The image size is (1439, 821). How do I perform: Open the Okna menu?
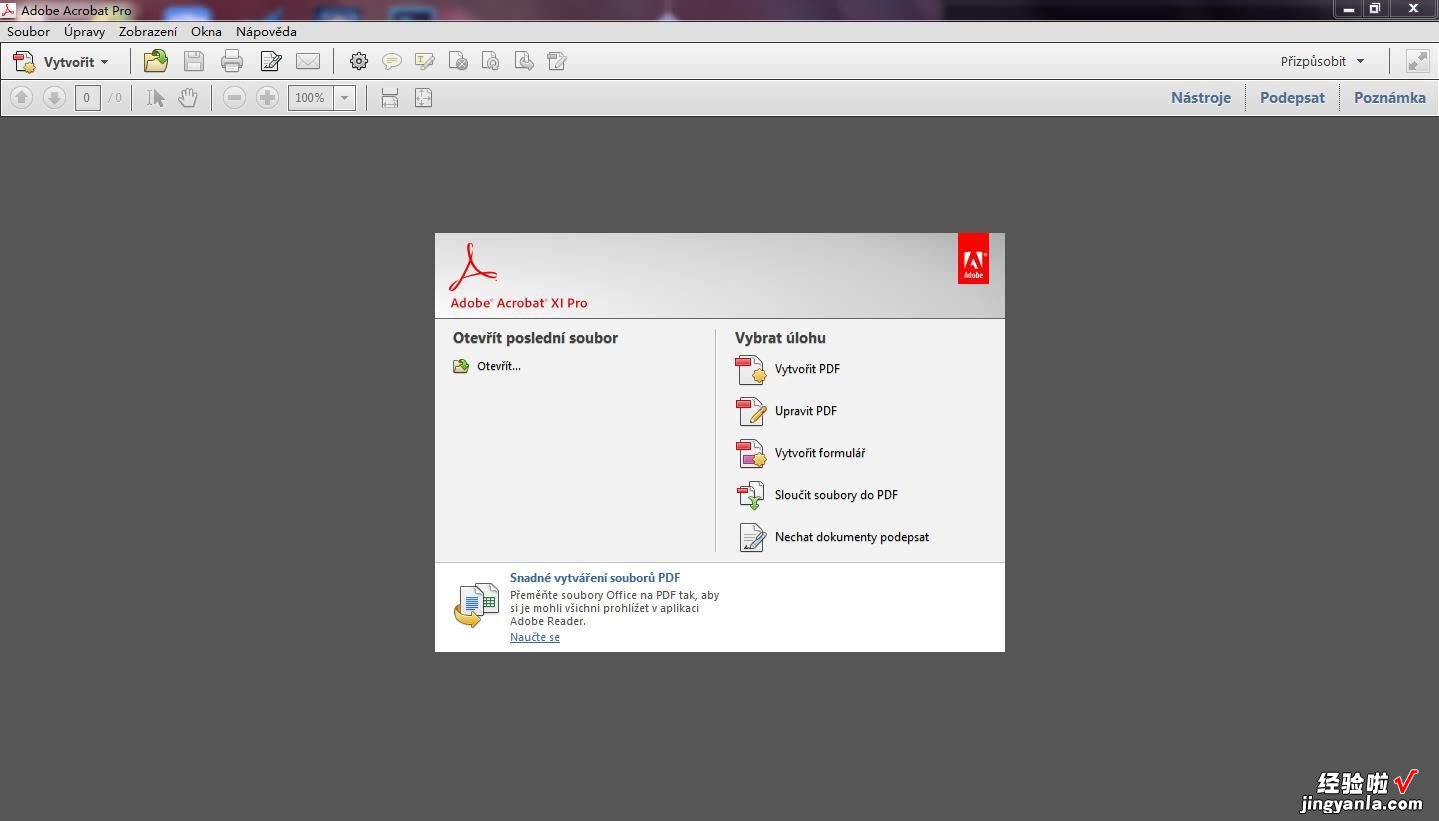[206, 31]
